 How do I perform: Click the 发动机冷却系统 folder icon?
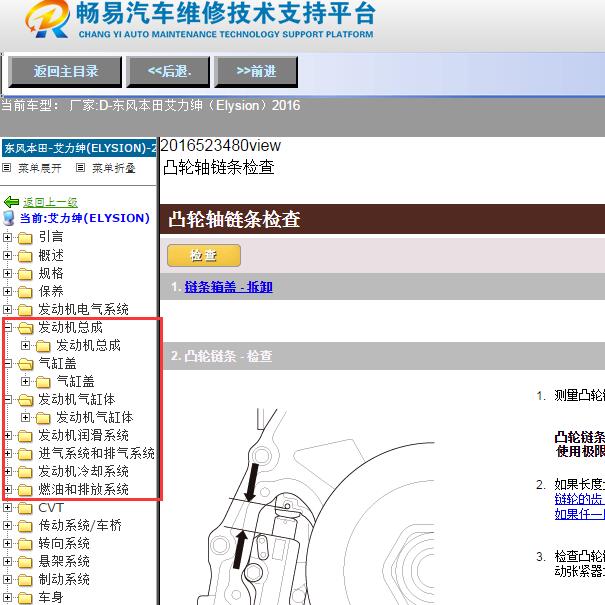click(25, 472)
